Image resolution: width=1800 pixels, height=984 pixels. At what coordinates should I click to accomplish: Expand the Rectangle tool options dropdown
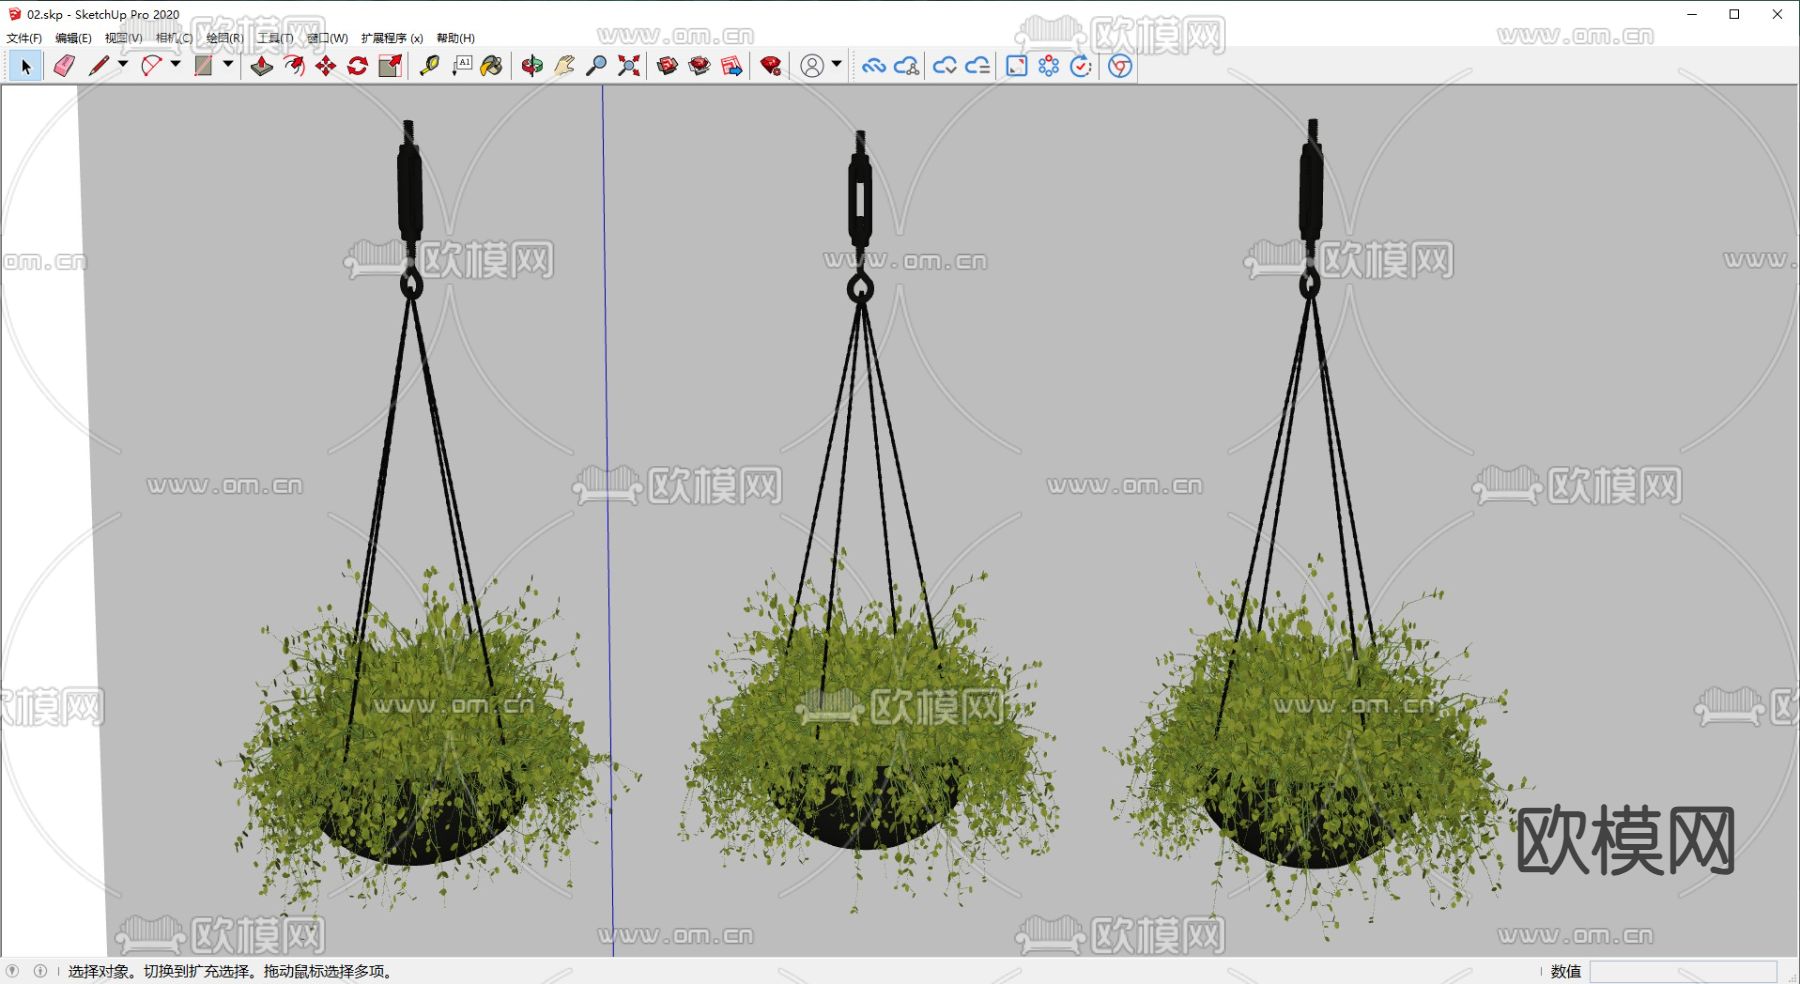[227, 66]
